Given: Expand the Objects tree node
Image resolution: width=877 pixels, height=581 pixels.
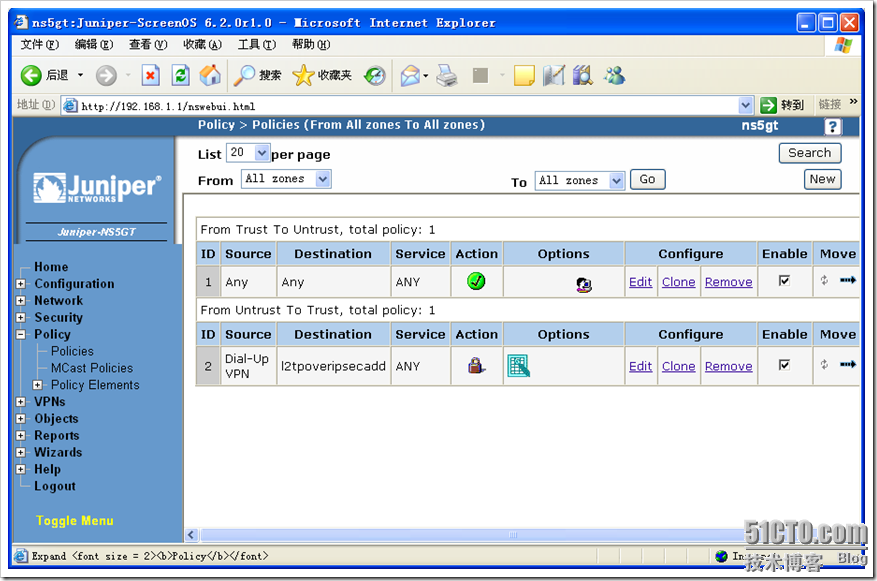Looking at the screenshot, I should (21, 418).
